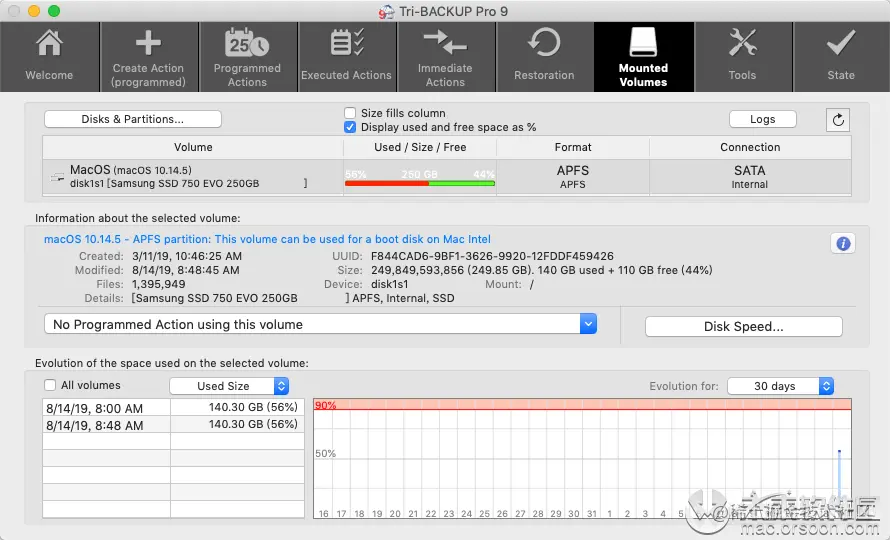The width and height of the screenshot is (890, 540).
Task: Click the Tri-BACKUP title bar app icon
Action: [387, 11]
